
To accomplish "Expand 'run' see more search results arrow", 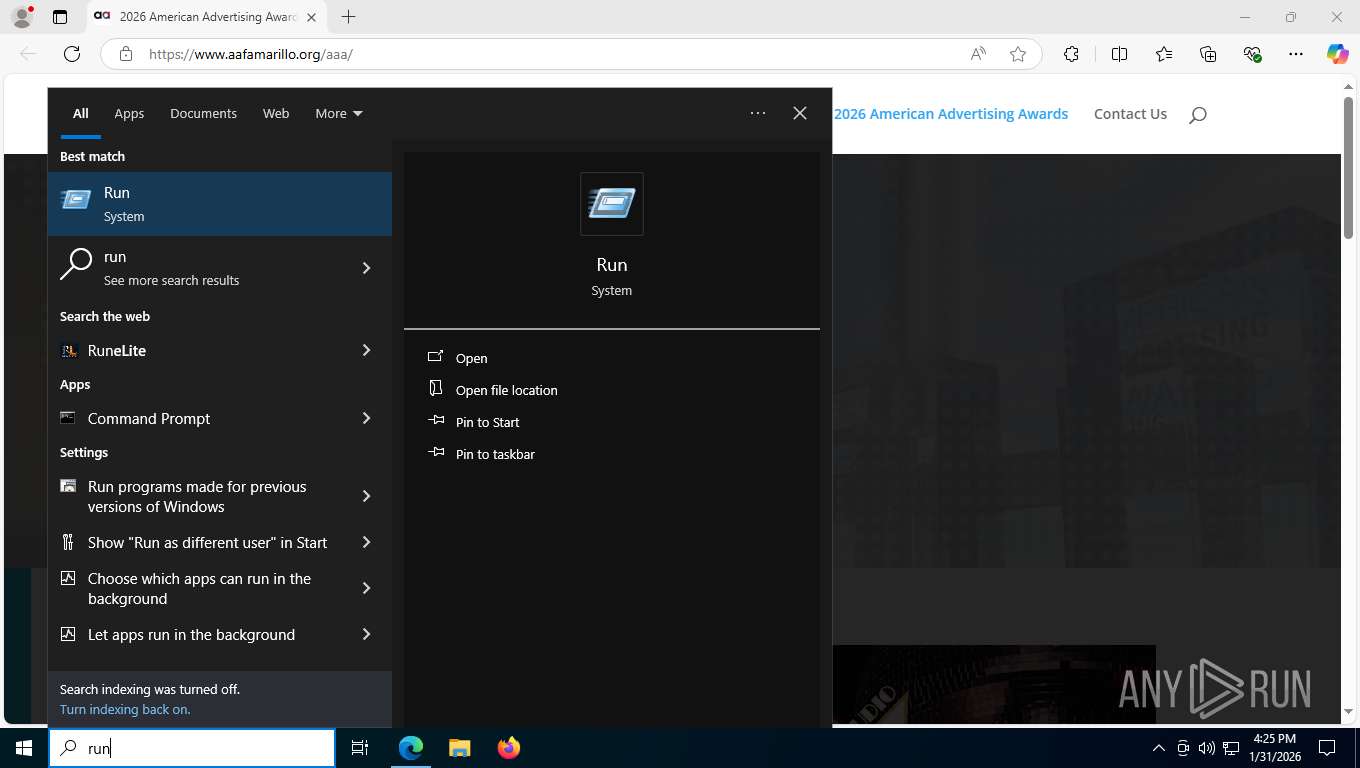I will pos(366,268).
